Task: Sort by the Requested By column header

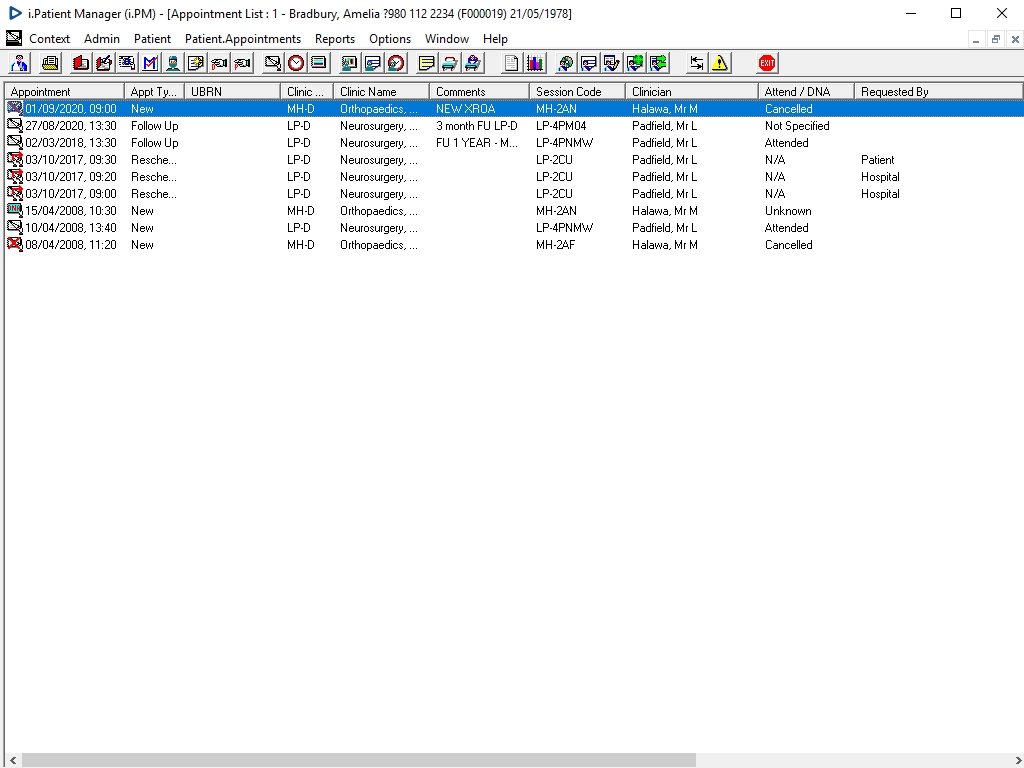Action: coord(938,91)
